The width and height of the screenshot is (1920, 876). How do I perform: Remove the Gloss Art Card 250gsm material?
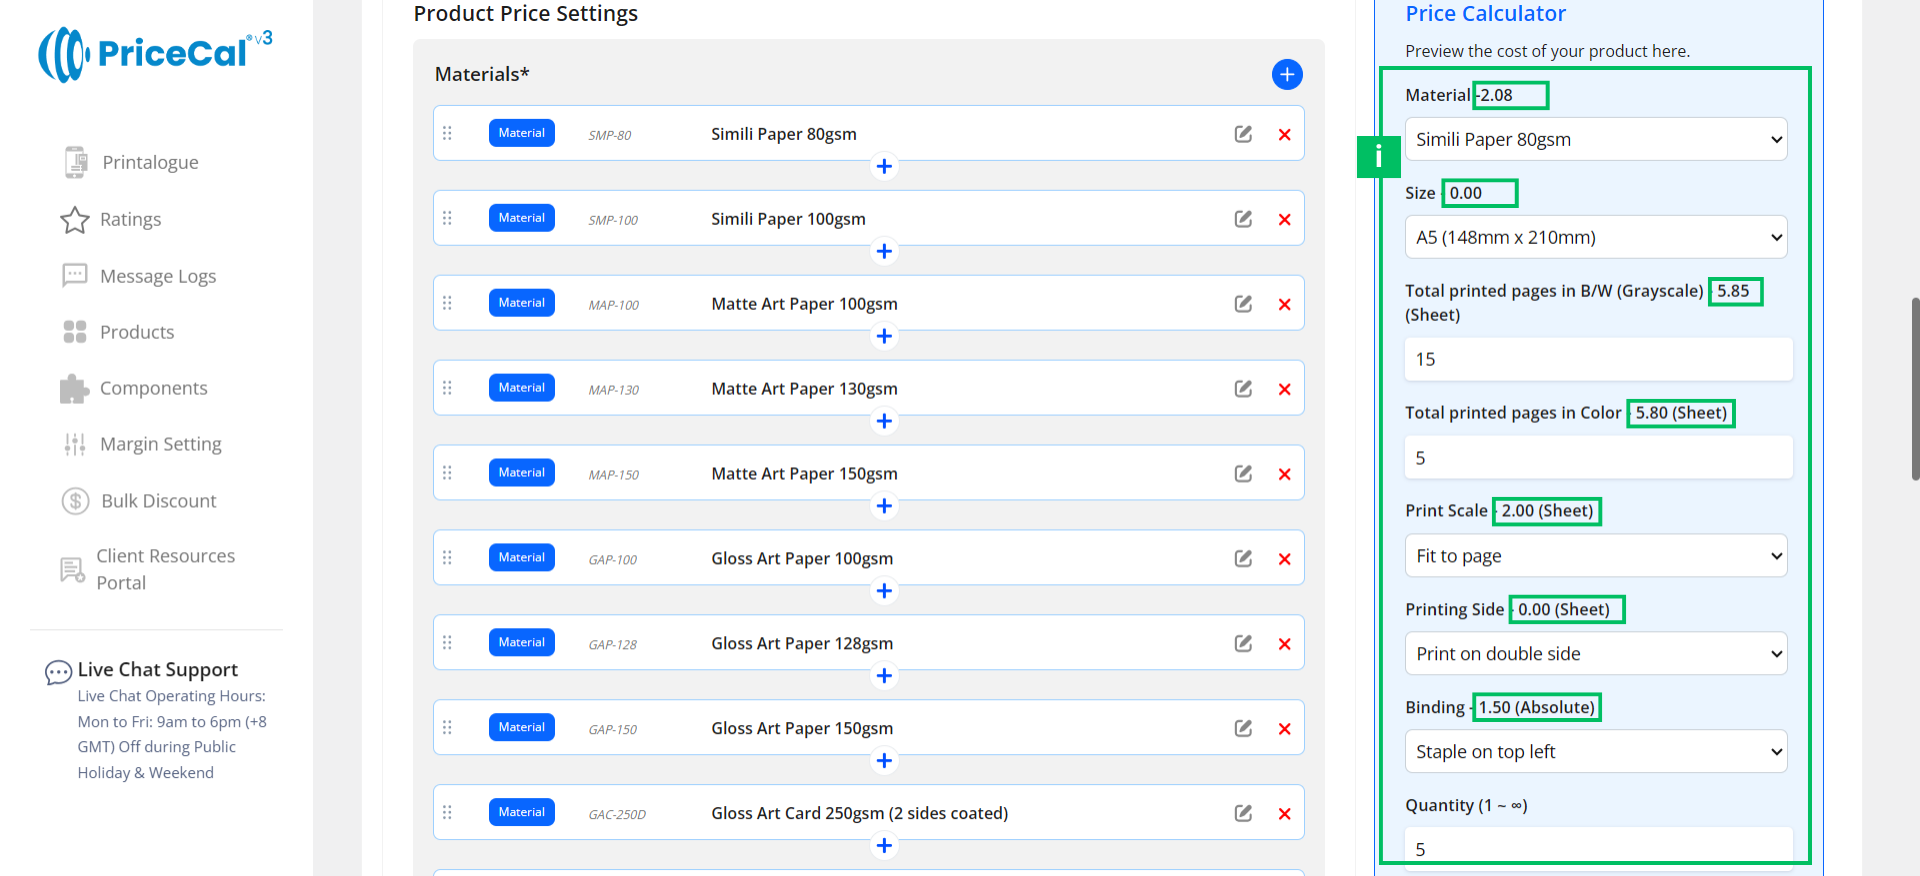(1284, 814)
